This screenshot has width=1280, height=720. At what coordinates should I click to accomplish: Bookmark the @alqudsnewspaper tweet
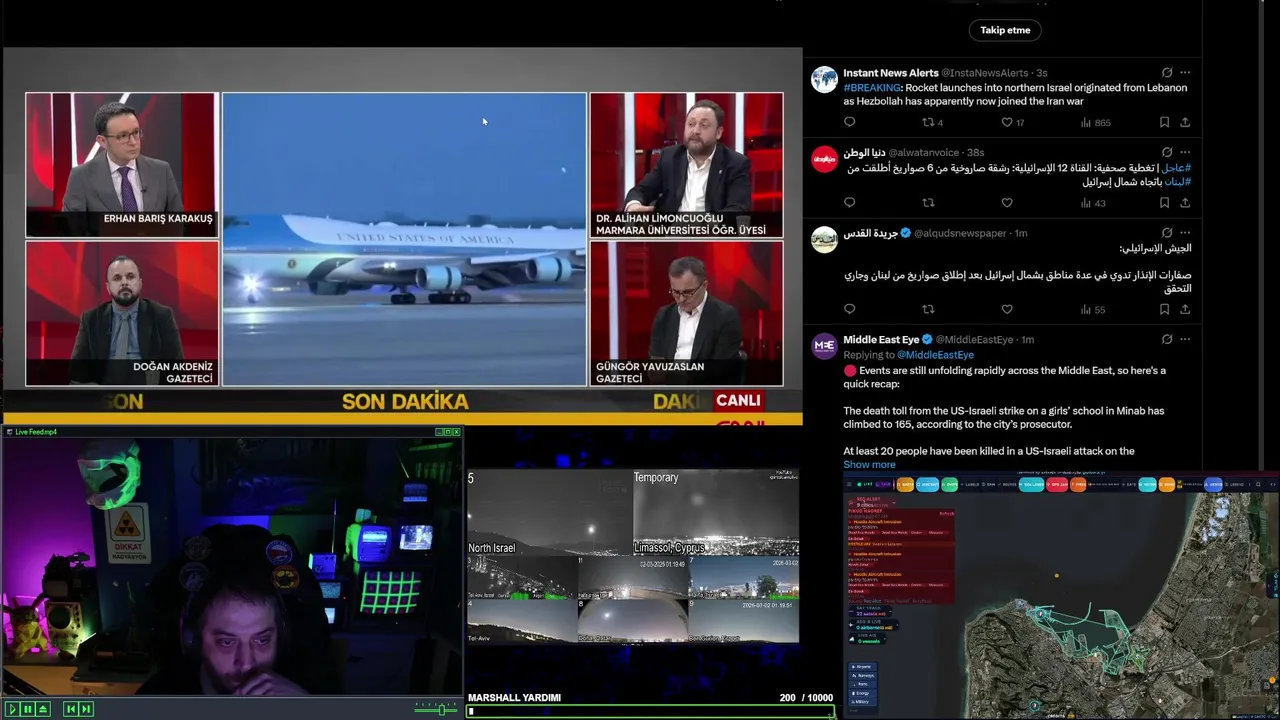[1164, 309]
